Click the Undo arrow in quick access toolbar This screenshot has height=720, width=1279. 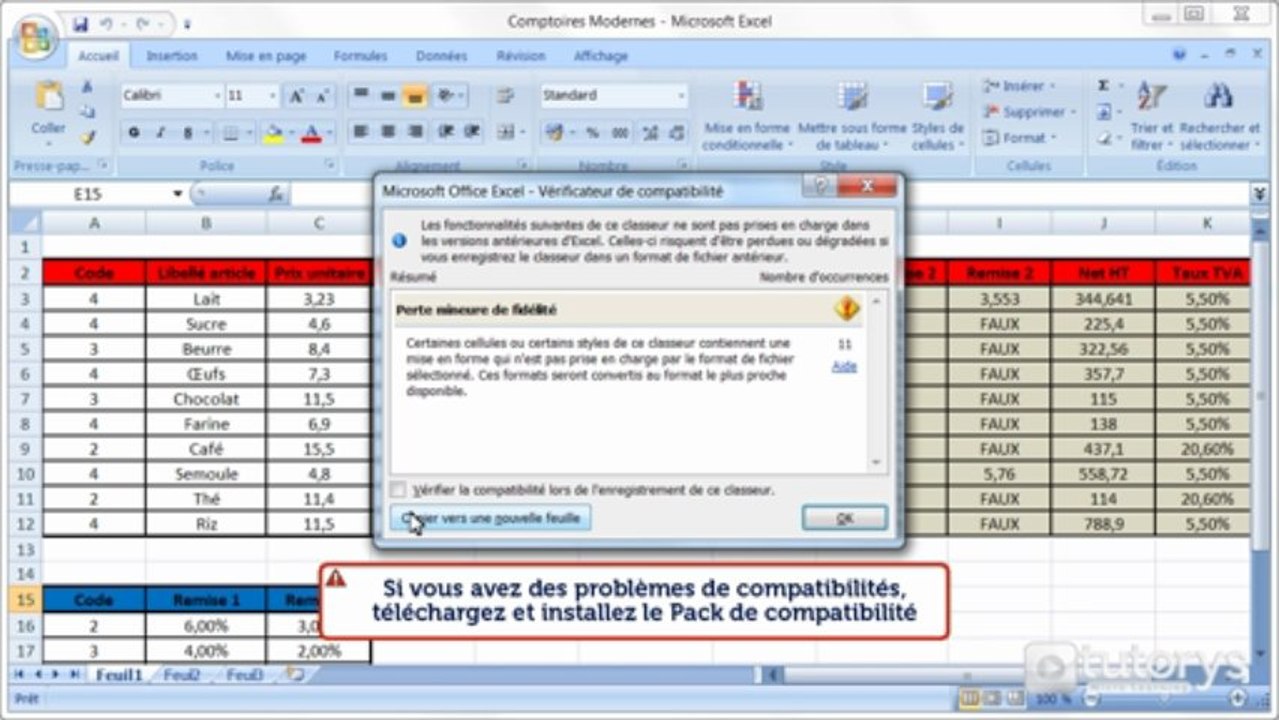(105, 23)
